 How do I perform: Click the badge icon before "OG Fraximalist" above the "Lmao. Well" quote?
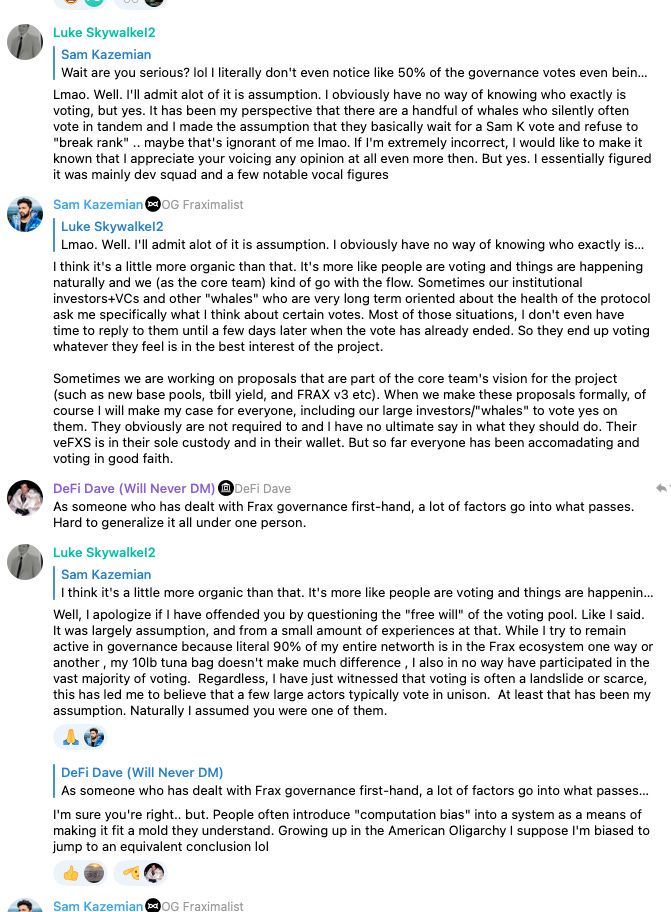click(x=153, y=204)
